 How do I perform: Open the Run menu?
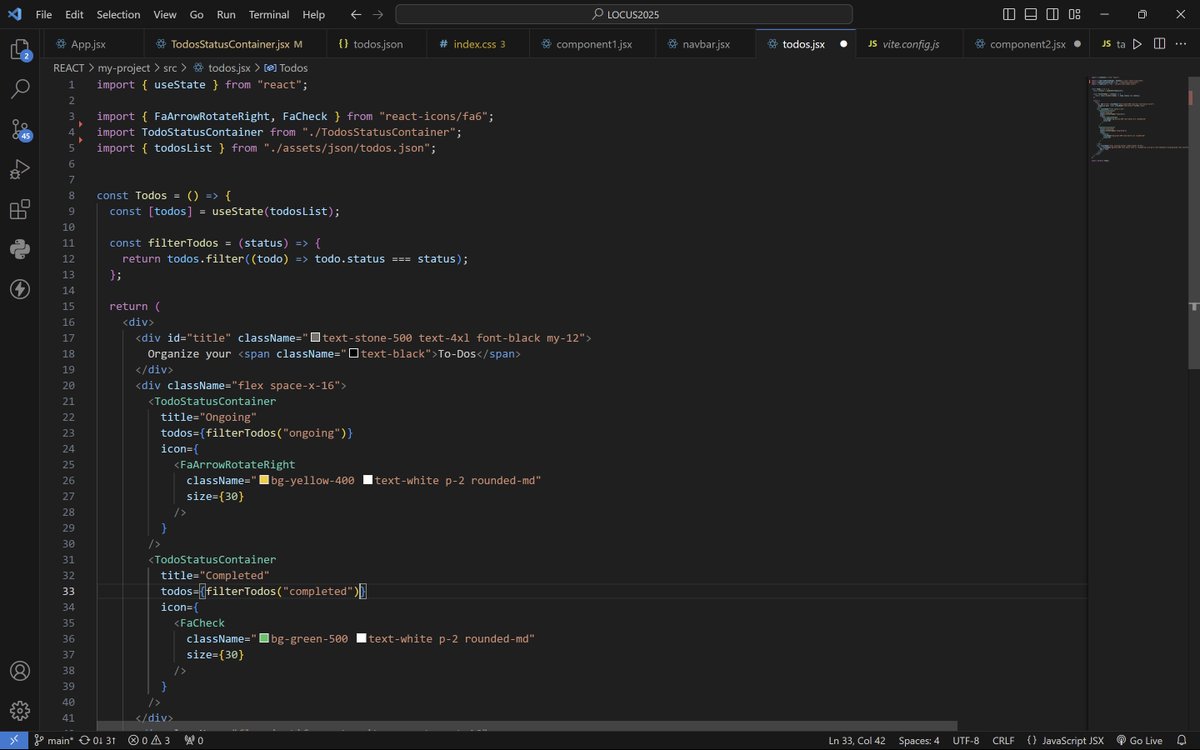click(x=226, y=15)
